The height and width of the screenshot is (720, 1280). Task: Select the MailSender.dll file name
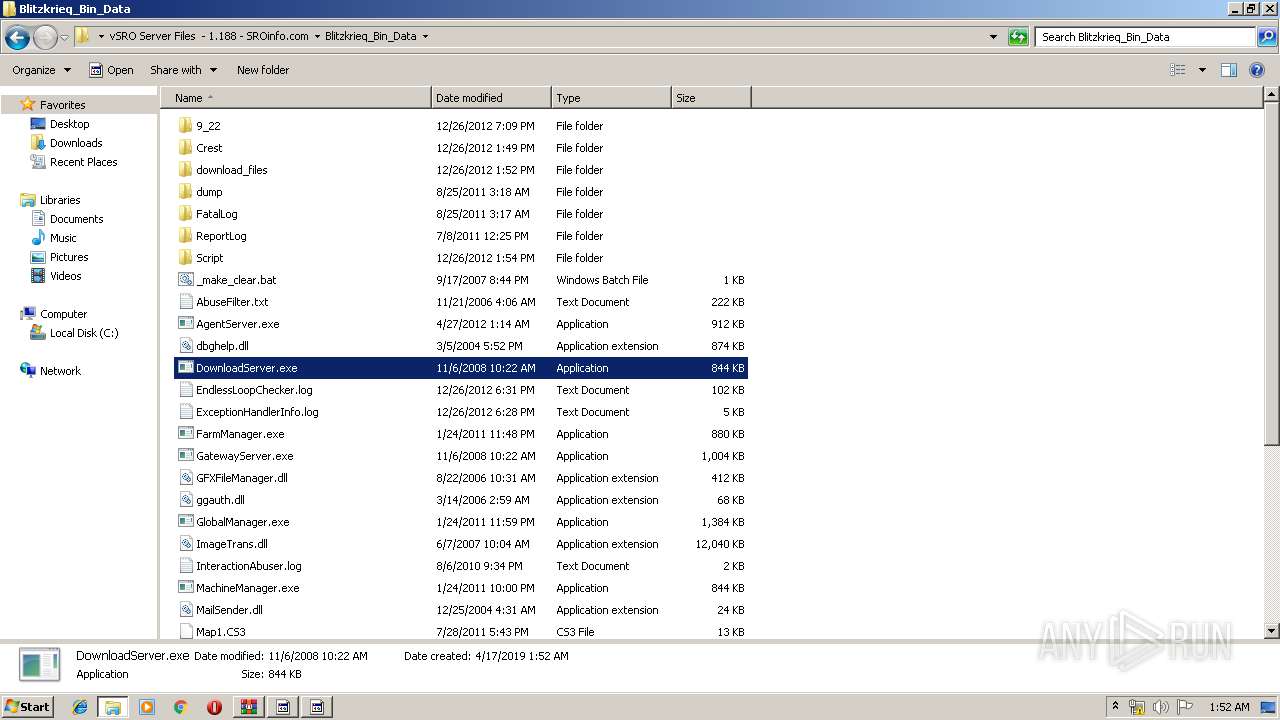pos(229,610)
